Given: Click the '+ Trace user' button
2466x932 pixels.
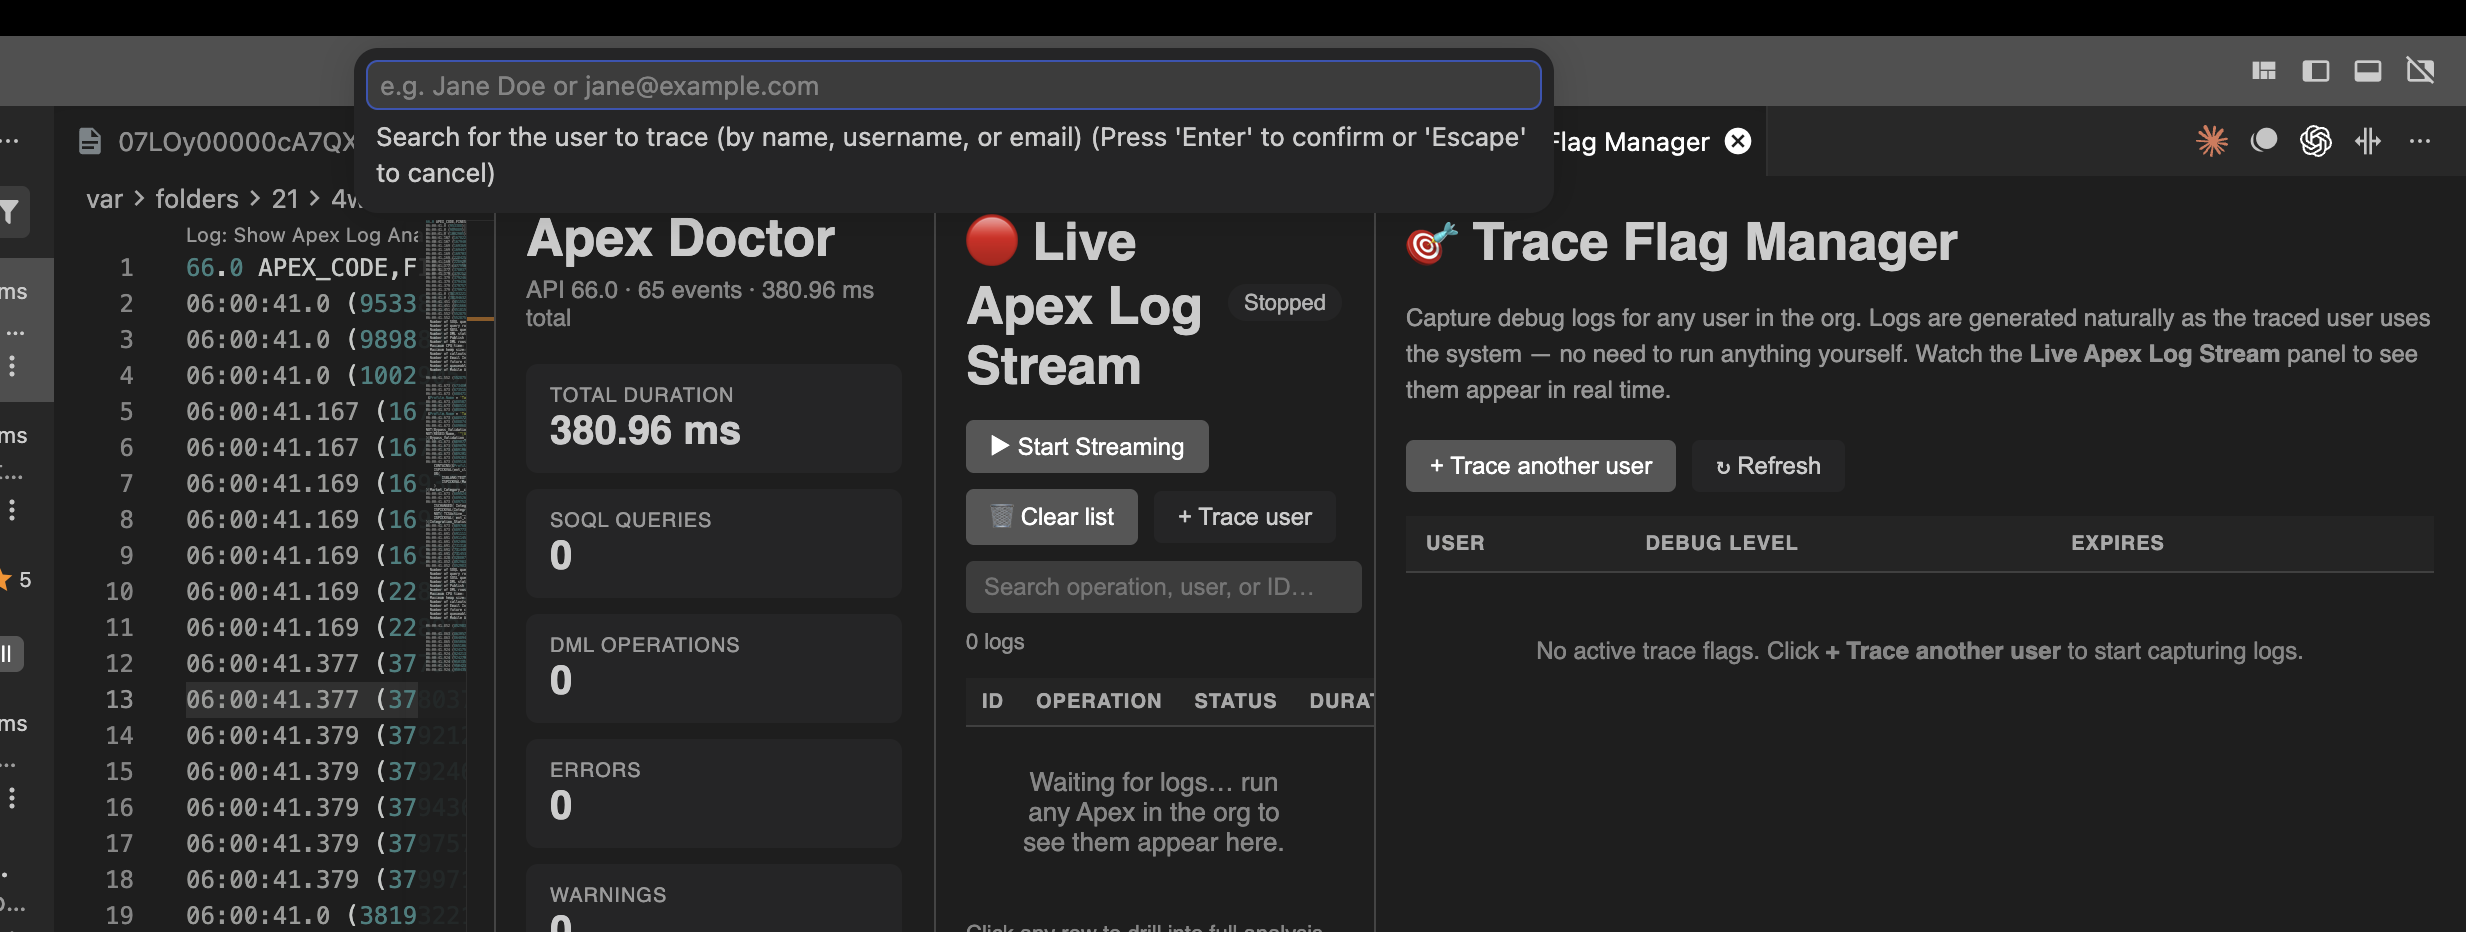Looking at the screenshot, I should click(x=1244, y=517).
